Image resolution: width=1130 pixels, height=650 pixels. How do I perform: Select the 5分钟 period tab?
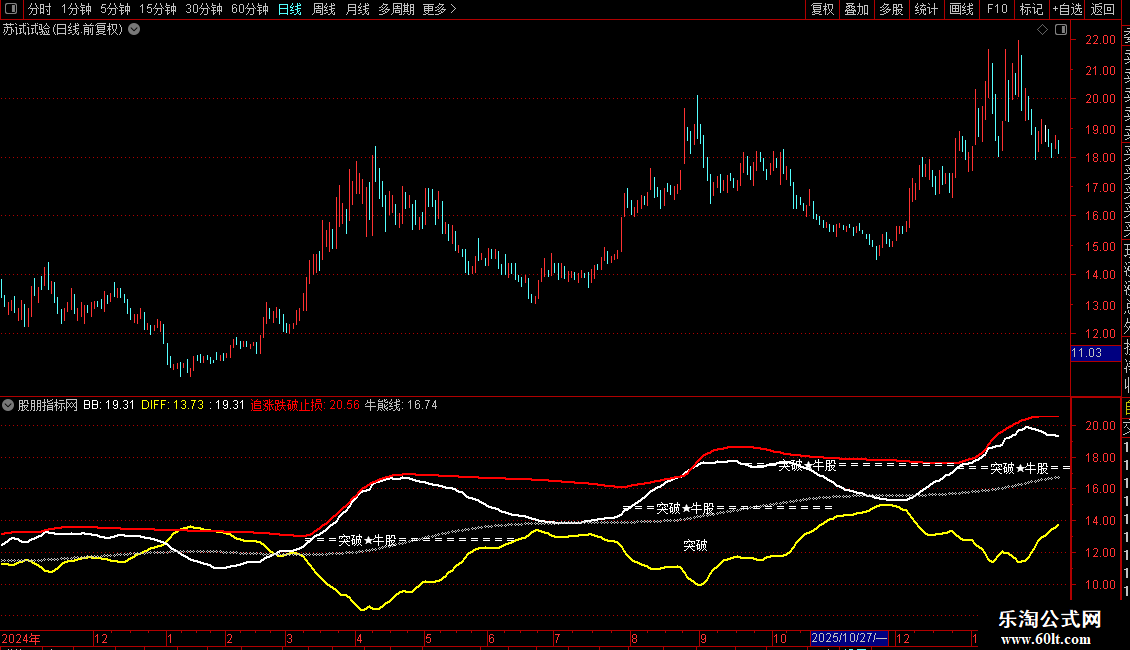[x=115, y=9]
